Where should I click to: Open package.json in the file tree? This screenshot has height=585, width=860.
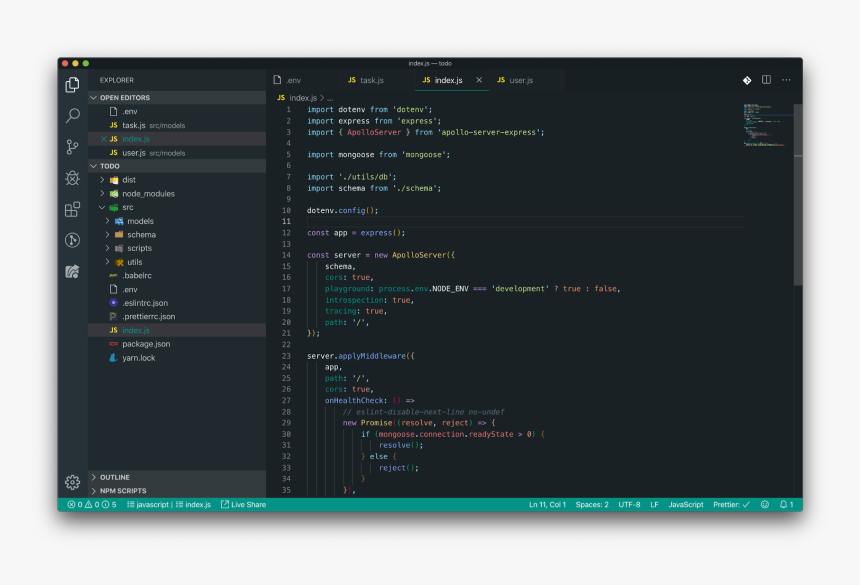click(x=177, y=344)
